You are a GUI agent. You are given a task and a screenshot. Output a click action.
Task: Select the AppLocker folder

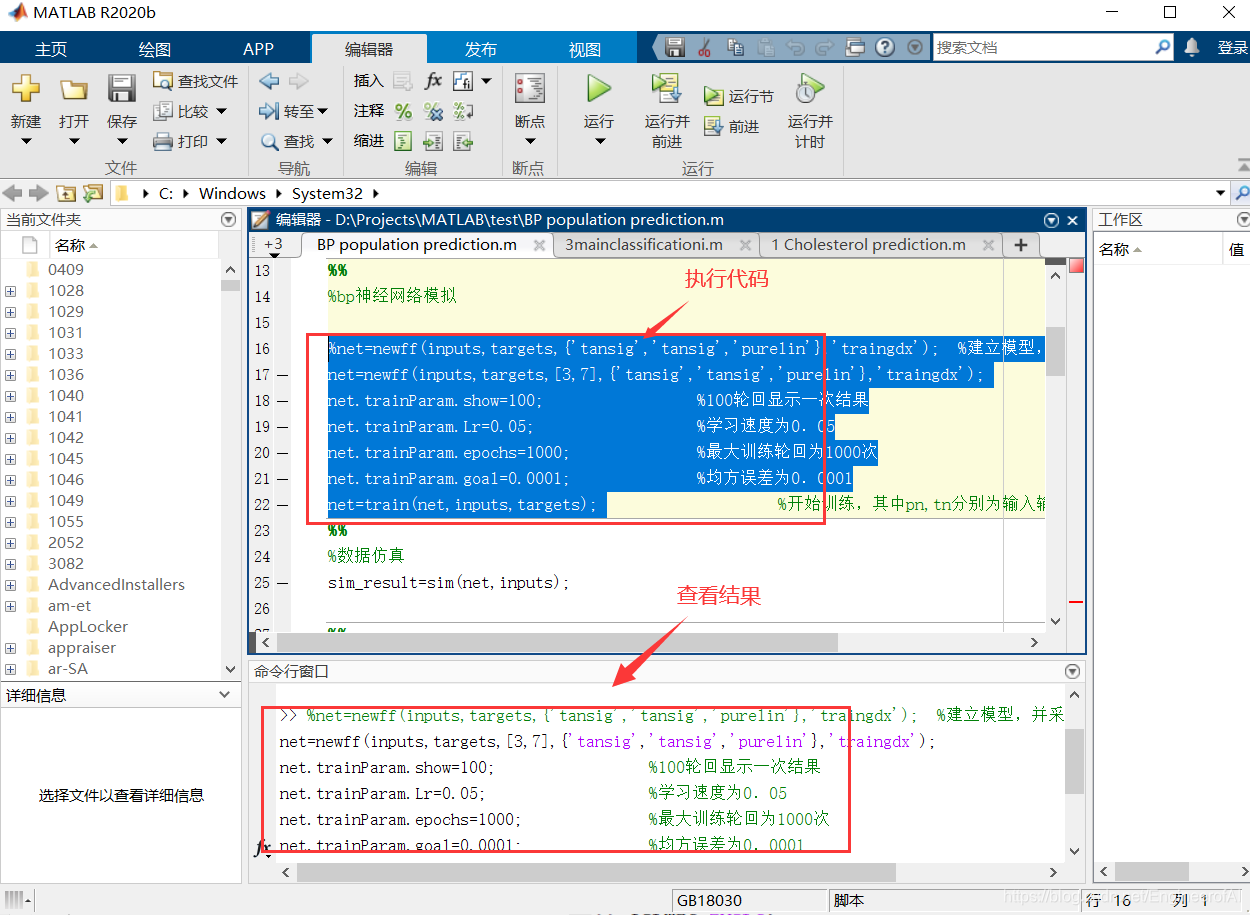coord(88,627)
